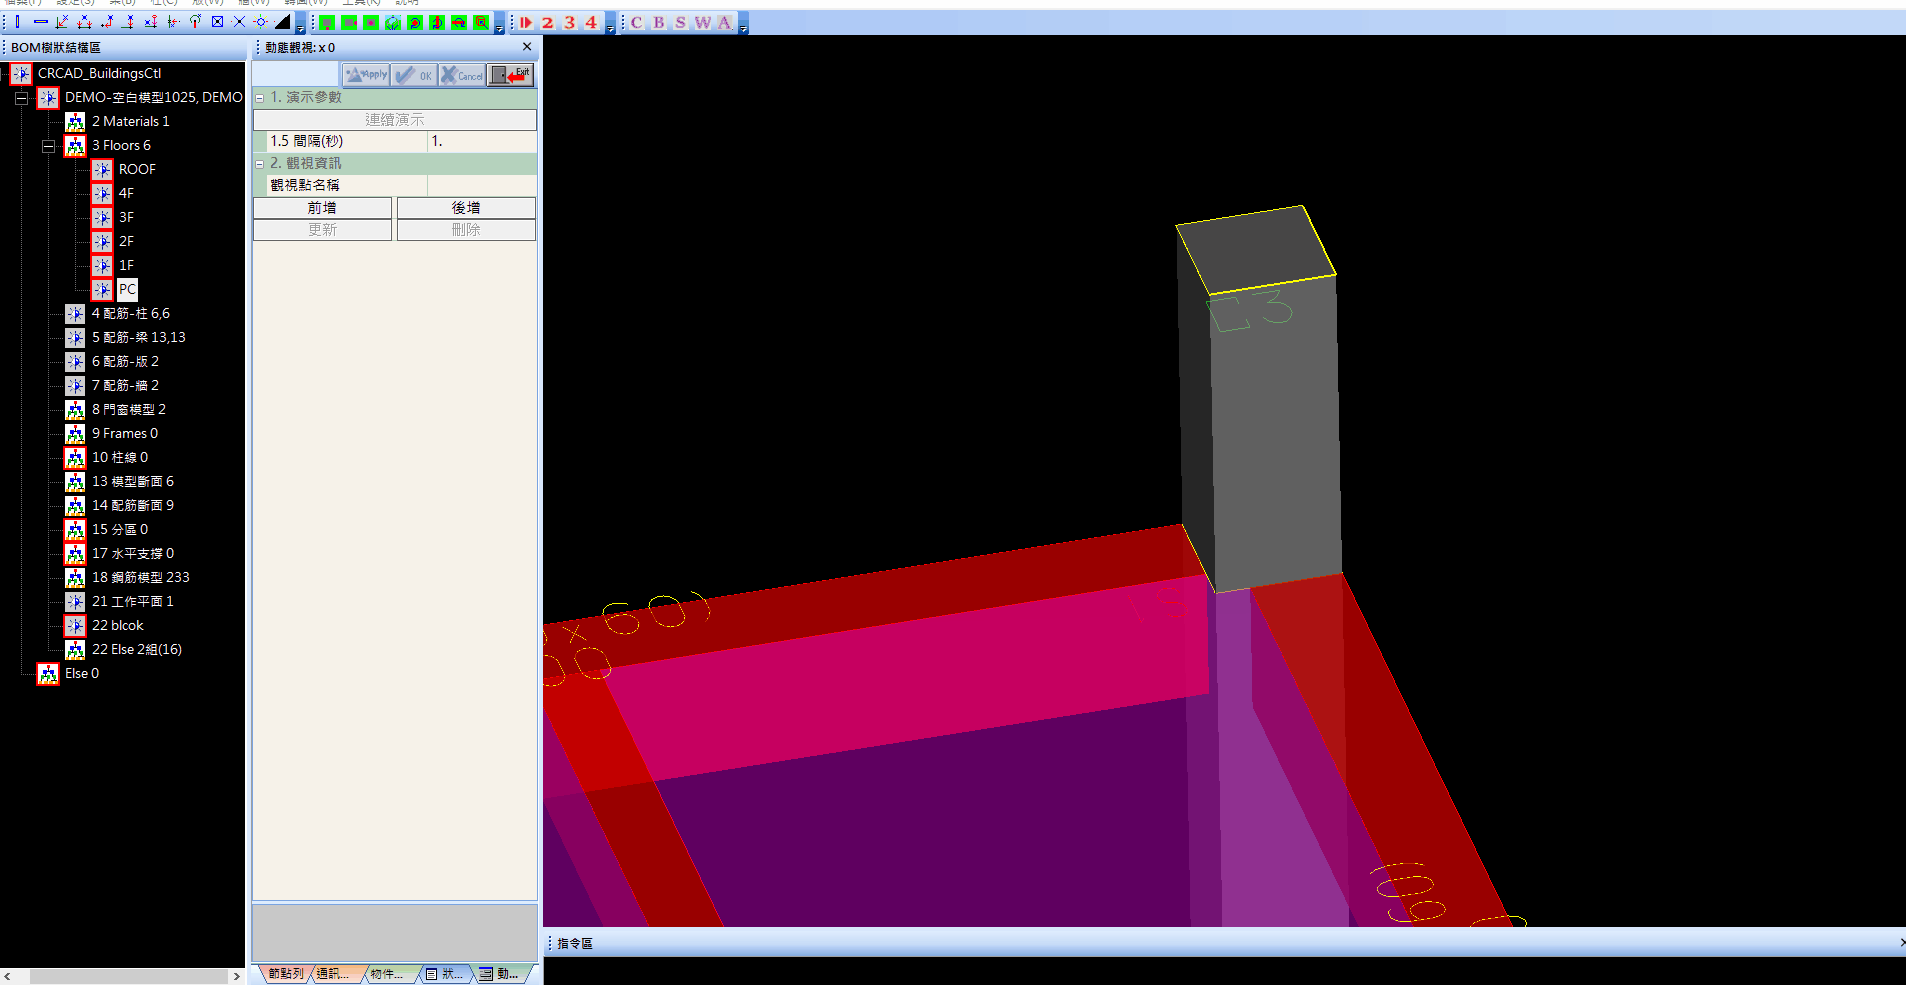Click the last green zoom-window icon
The width and height of the screenshot is (1906, 985).
(x=481, y=22)
